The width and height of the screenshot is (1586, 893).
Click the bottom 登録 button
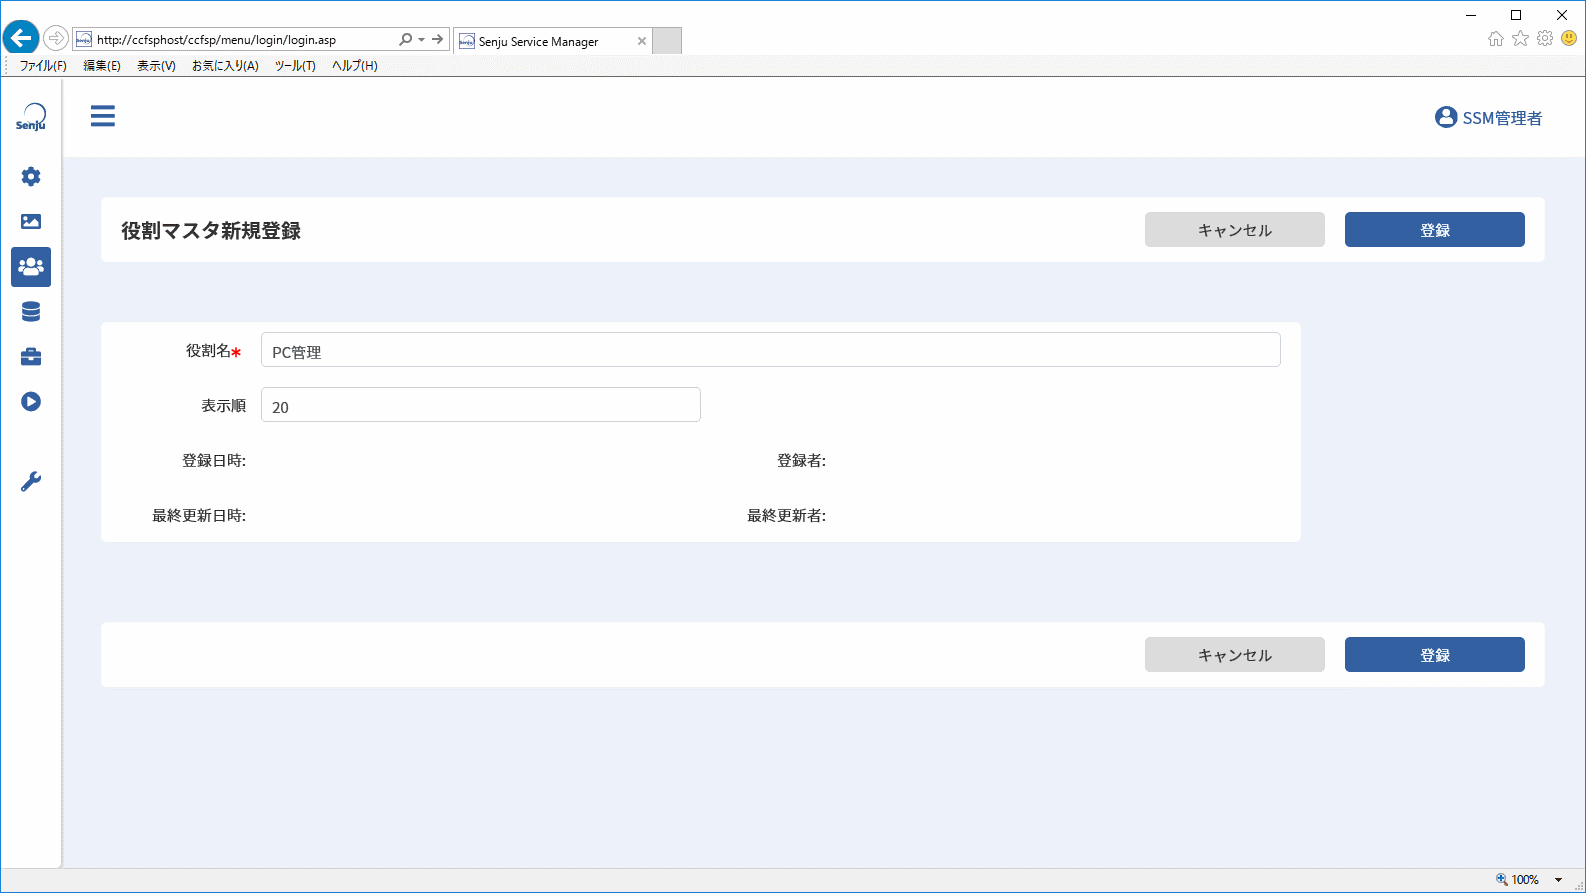pyautogui.click(x=1434, y=655)
